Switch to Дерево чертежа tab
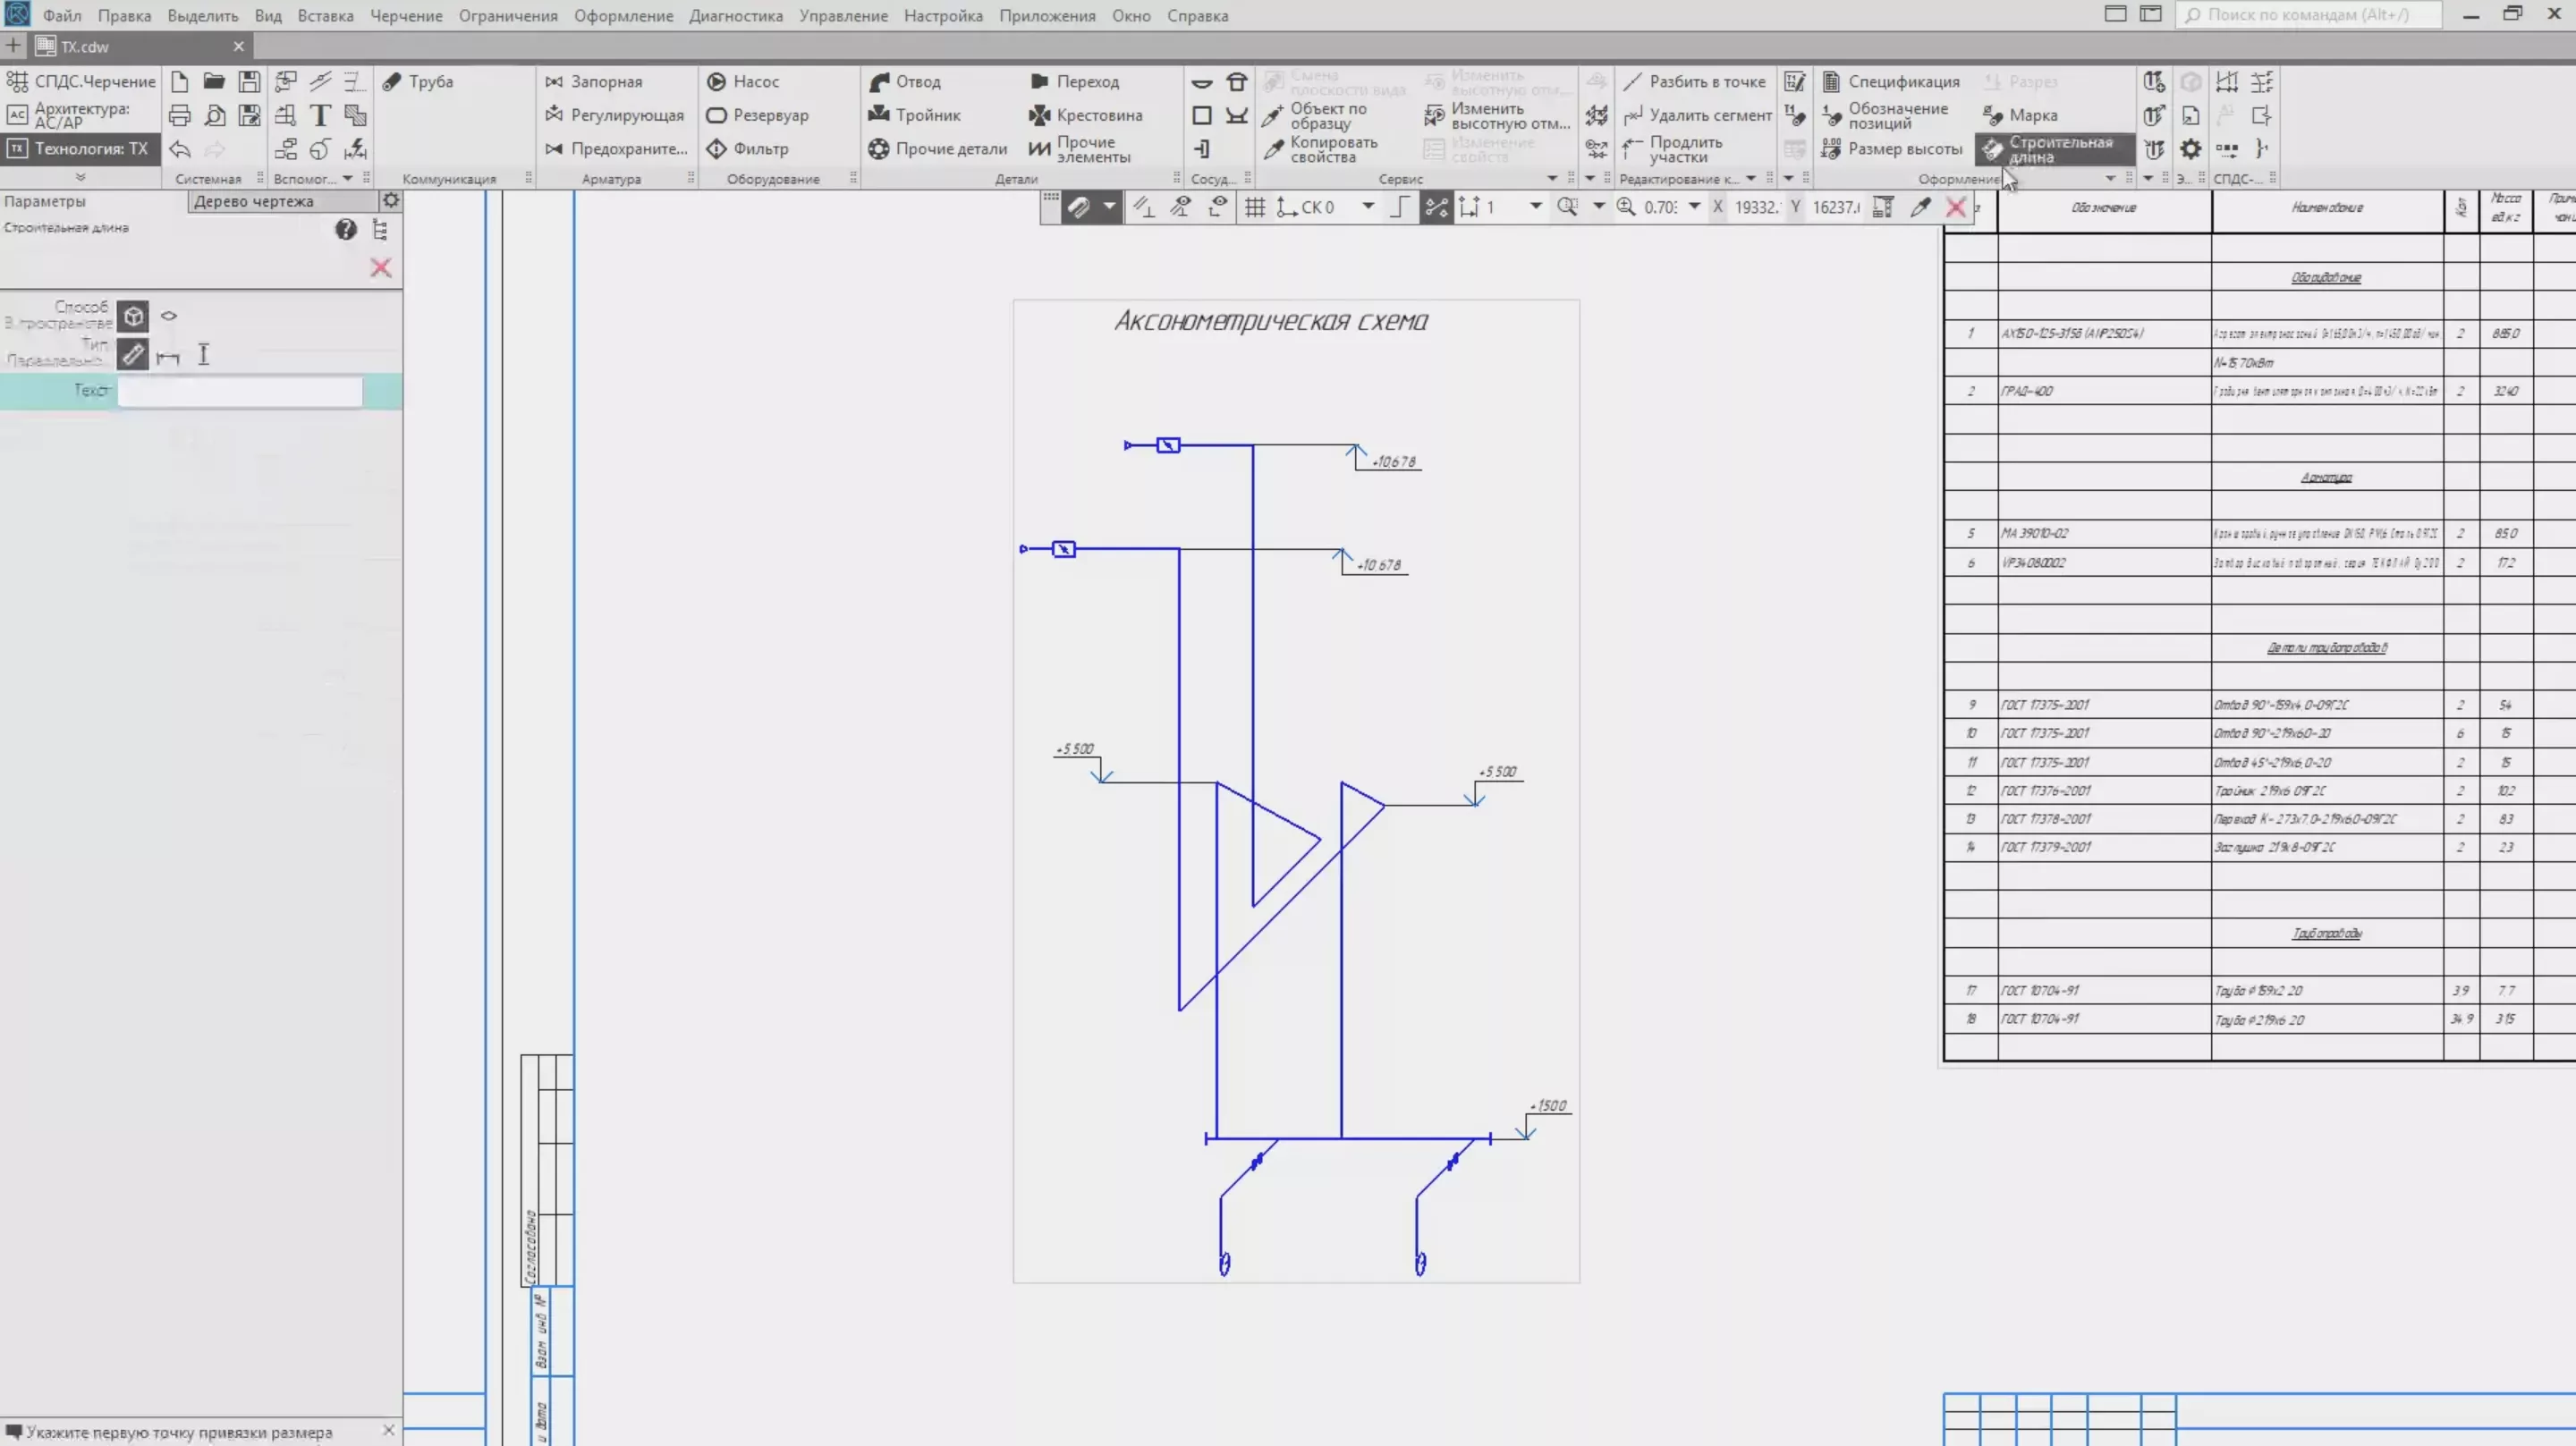 254,201
